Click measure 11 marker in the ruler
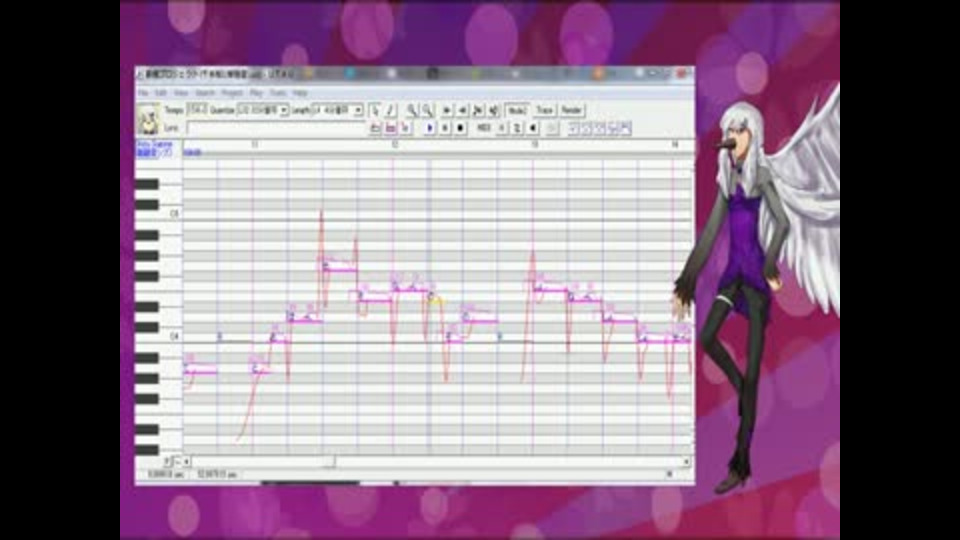This screenshot has height=540, width=960. point(255,144)
